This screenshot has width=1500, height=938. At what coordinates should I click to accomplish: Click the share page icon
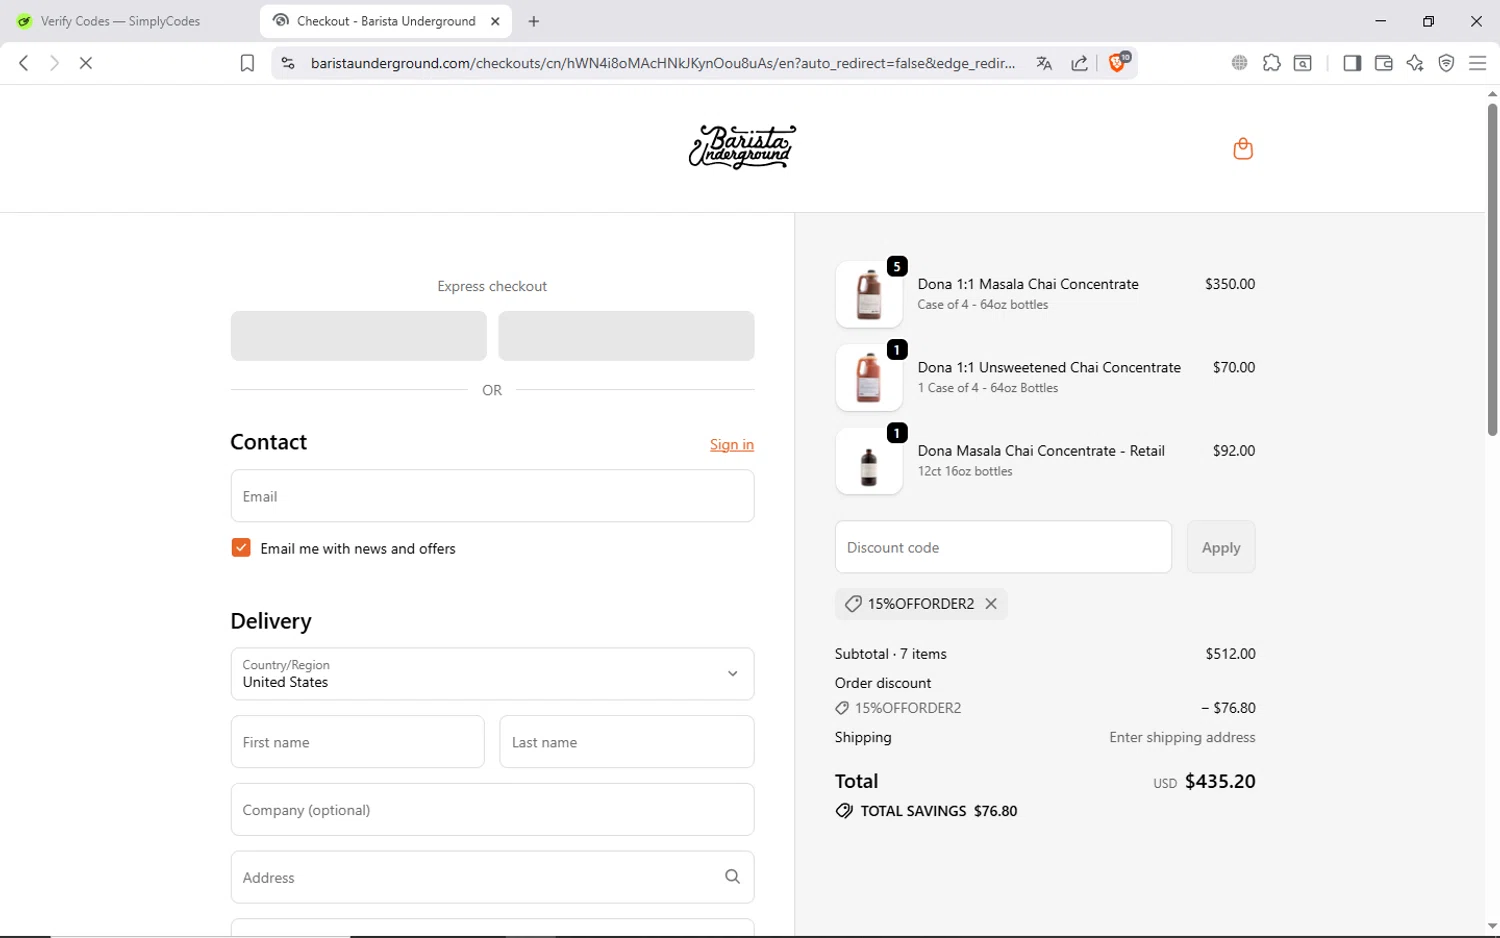click(1080, 63)
